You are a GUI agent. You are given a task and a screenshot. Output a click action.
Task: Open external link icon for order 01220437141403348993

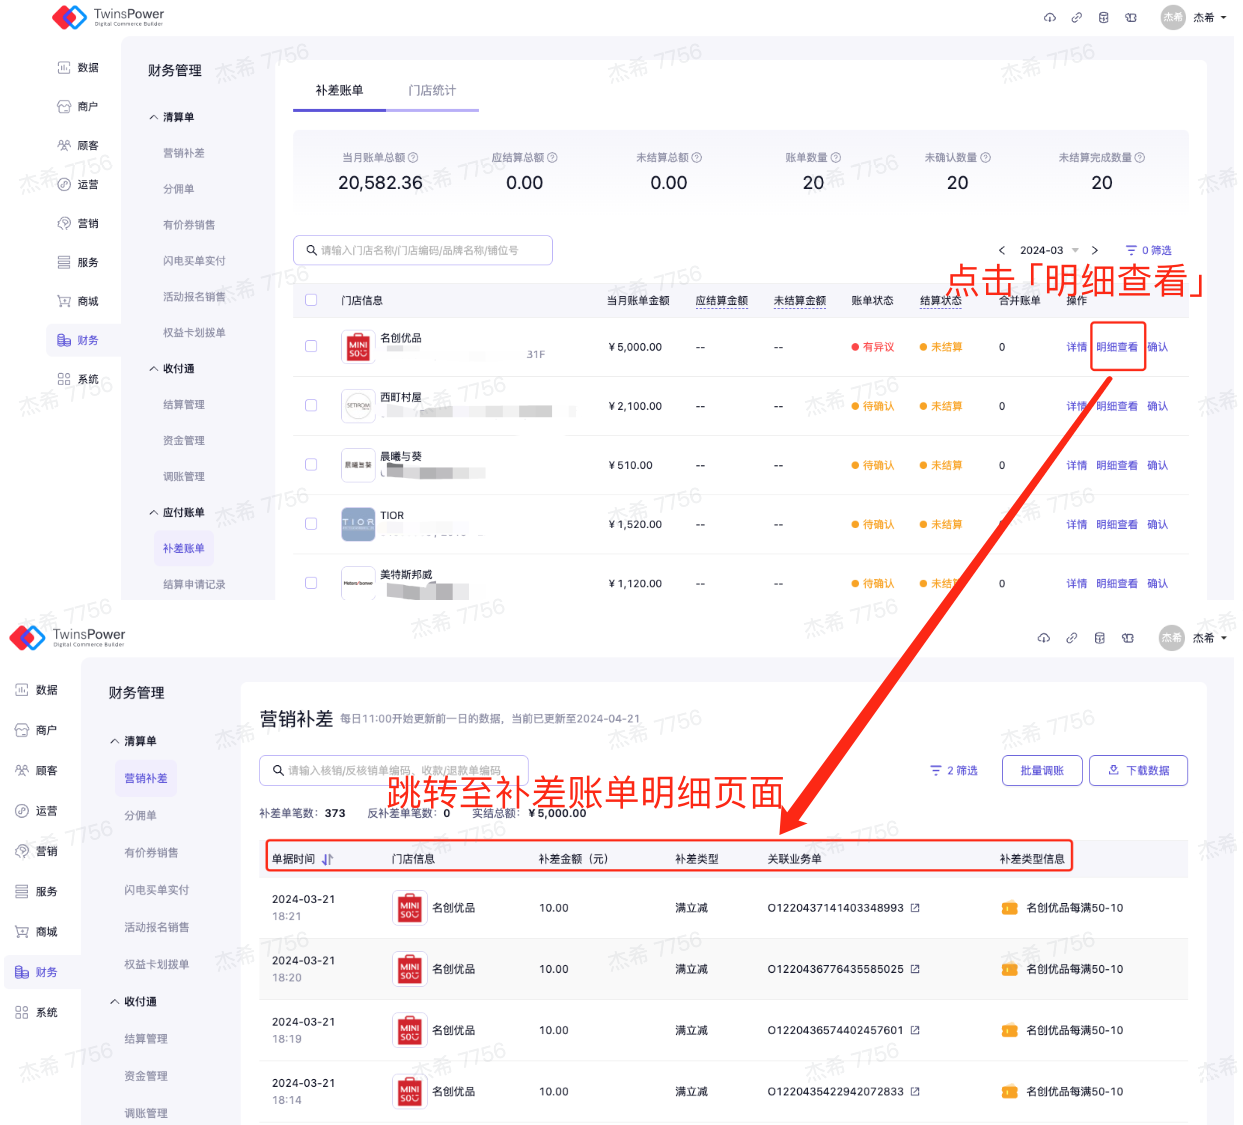click(915, 908)
